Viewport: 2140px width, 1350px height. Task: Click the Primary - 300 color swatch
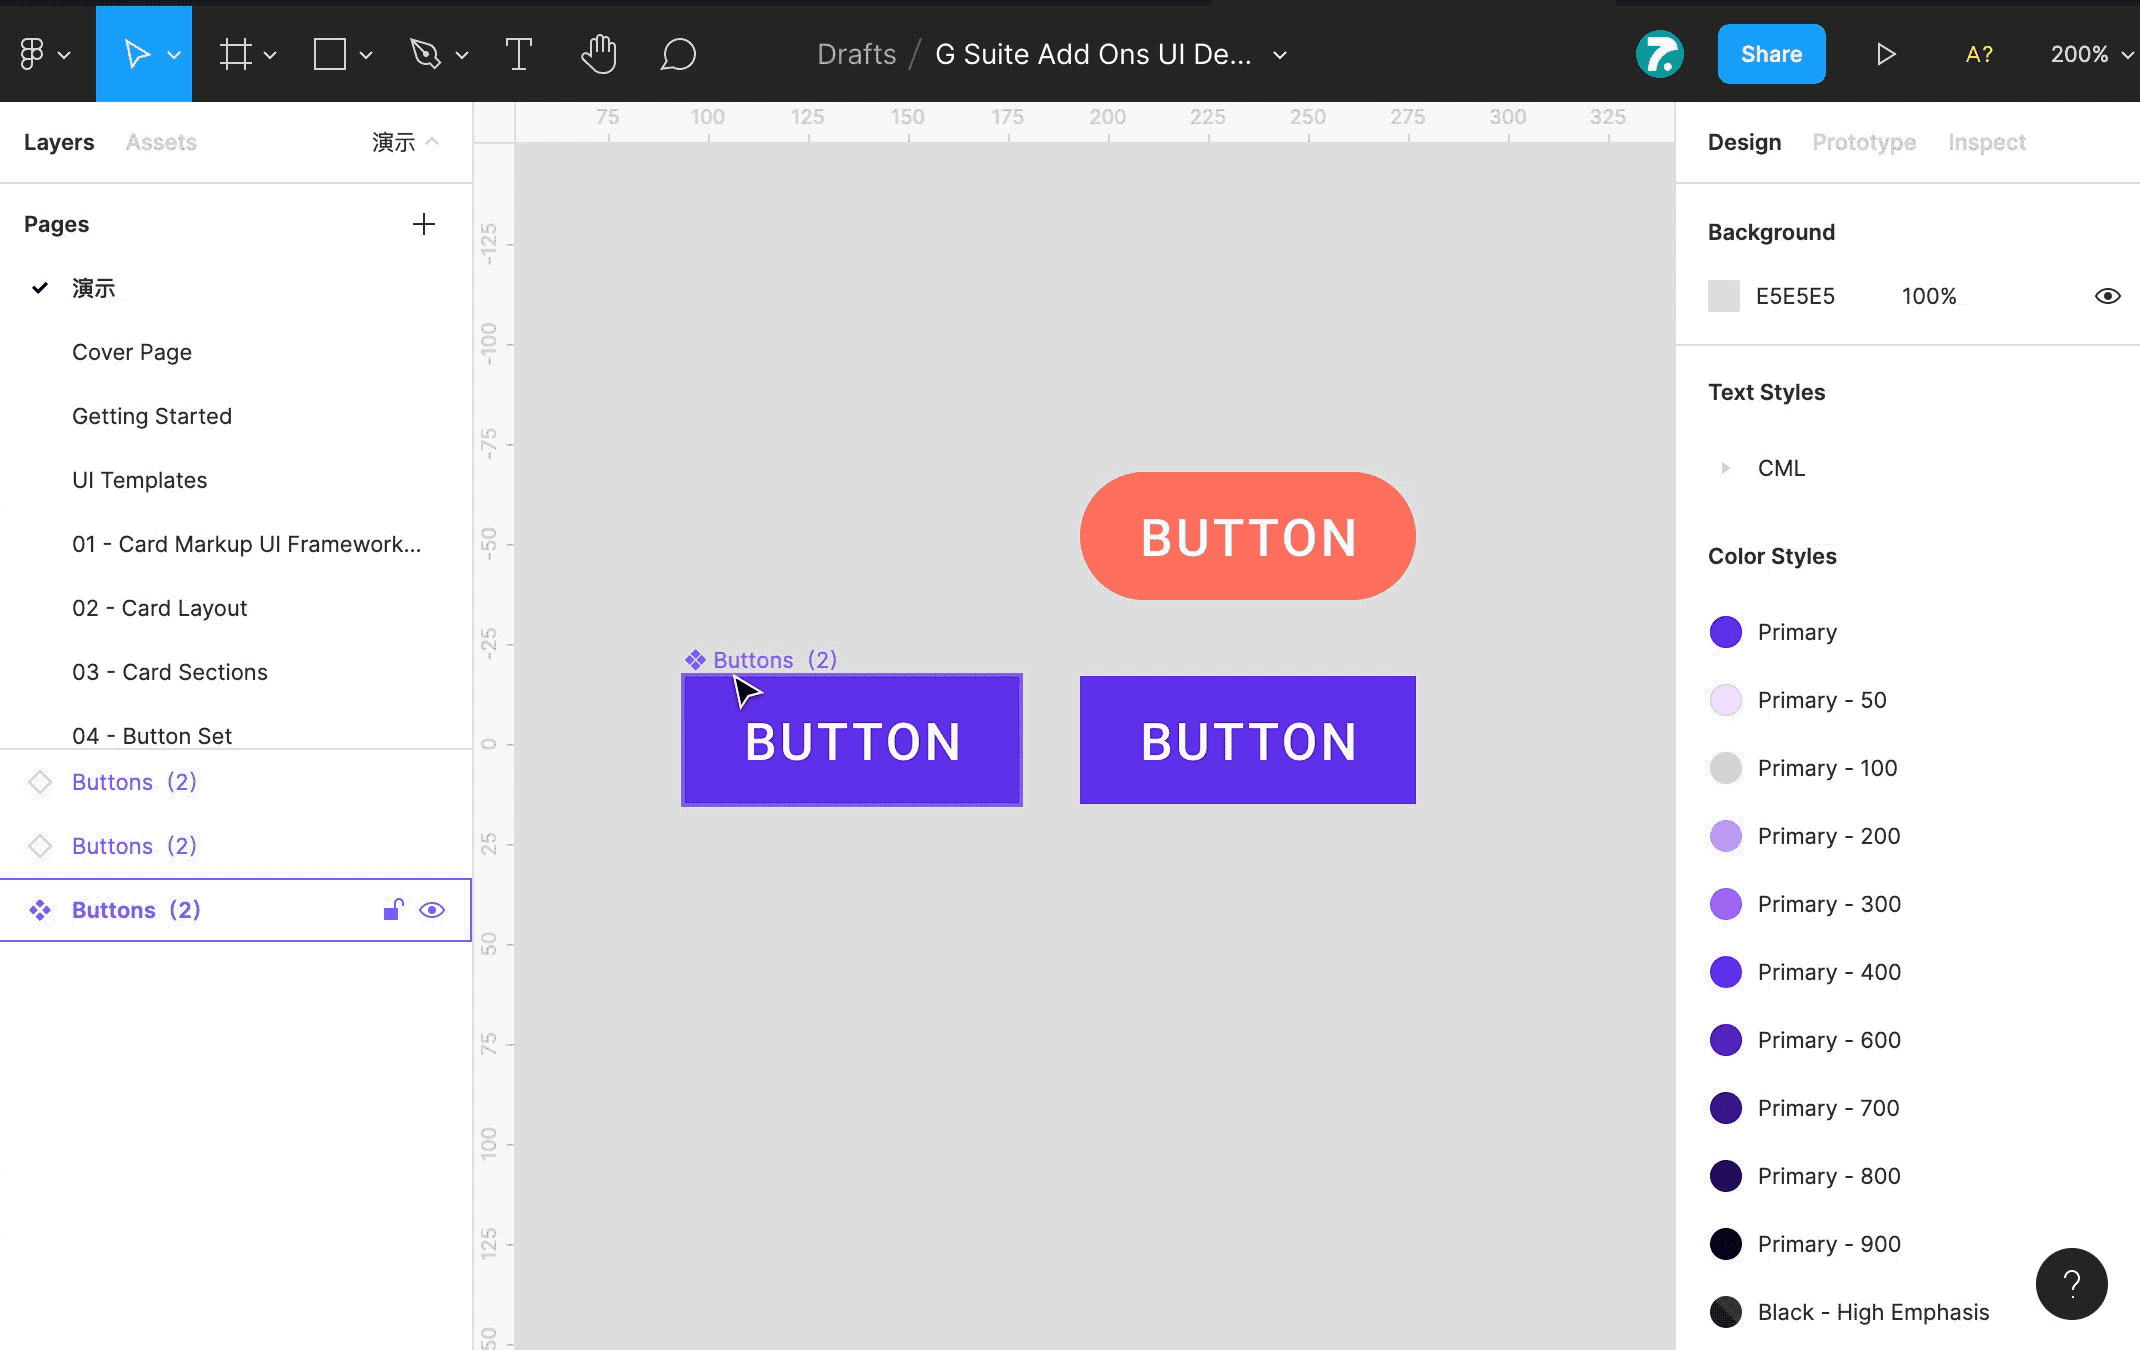1725,904
